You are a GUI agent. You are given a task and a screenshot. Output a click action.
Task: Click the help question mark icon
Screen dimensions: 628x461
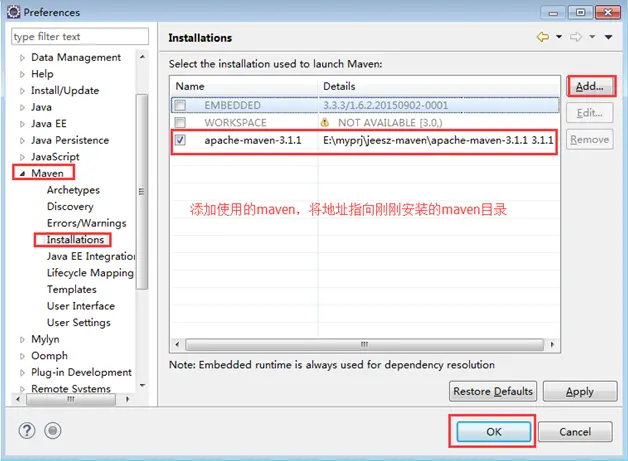point(27,431)
